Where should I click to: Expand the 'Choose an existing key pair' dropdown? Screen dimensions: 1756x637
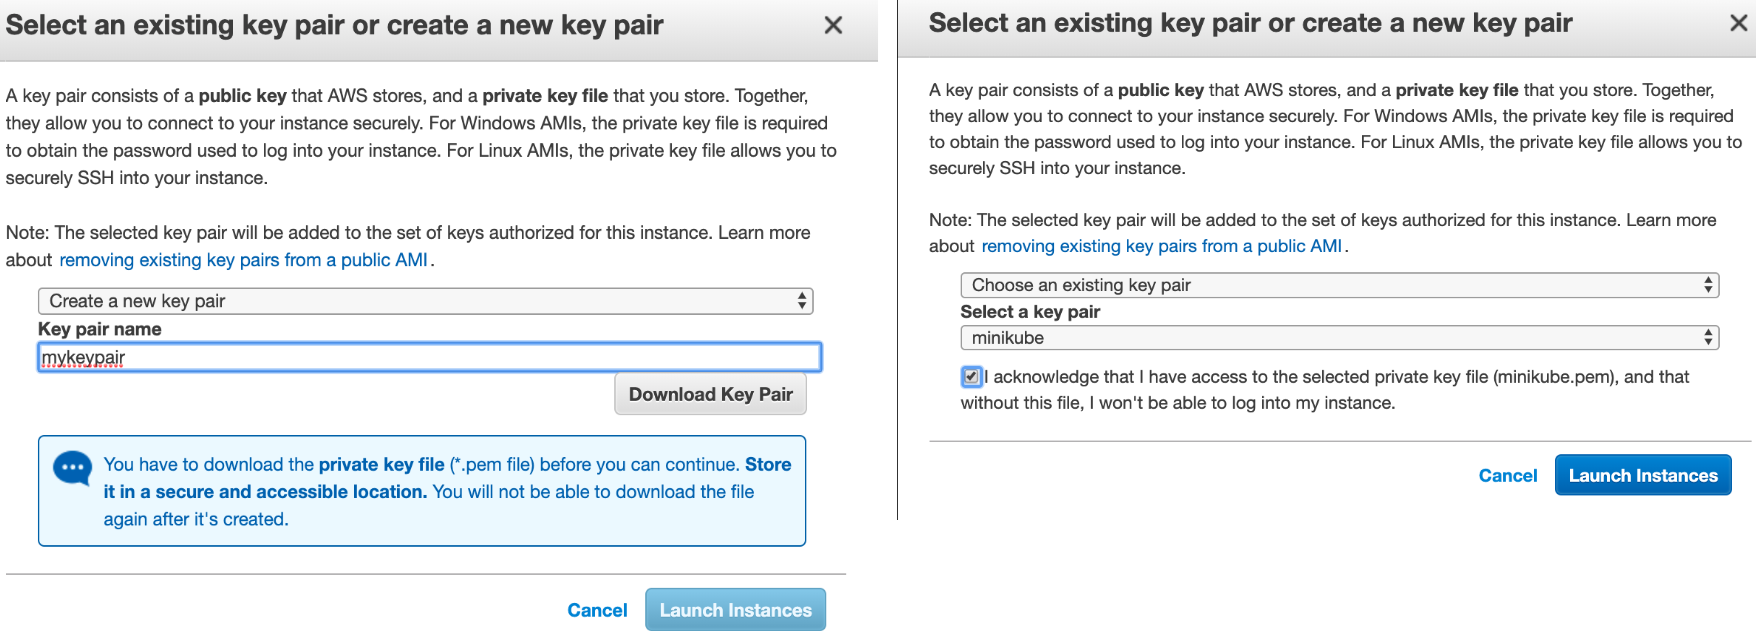(1340, 285)
